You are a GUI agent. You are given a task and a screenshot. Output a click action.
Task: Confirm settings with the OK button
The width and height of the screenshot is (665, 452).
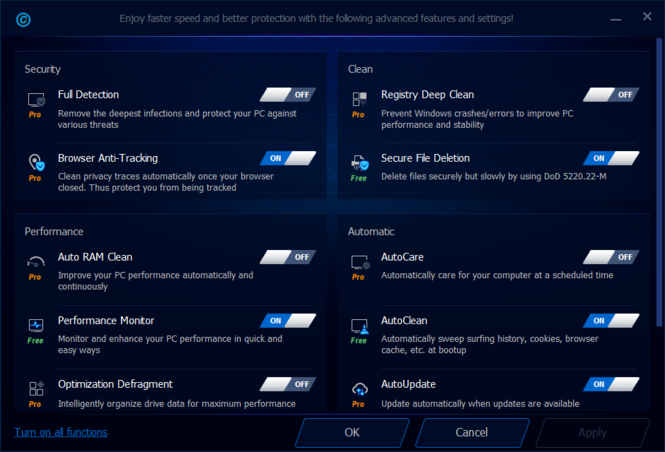tap(352, 432)
